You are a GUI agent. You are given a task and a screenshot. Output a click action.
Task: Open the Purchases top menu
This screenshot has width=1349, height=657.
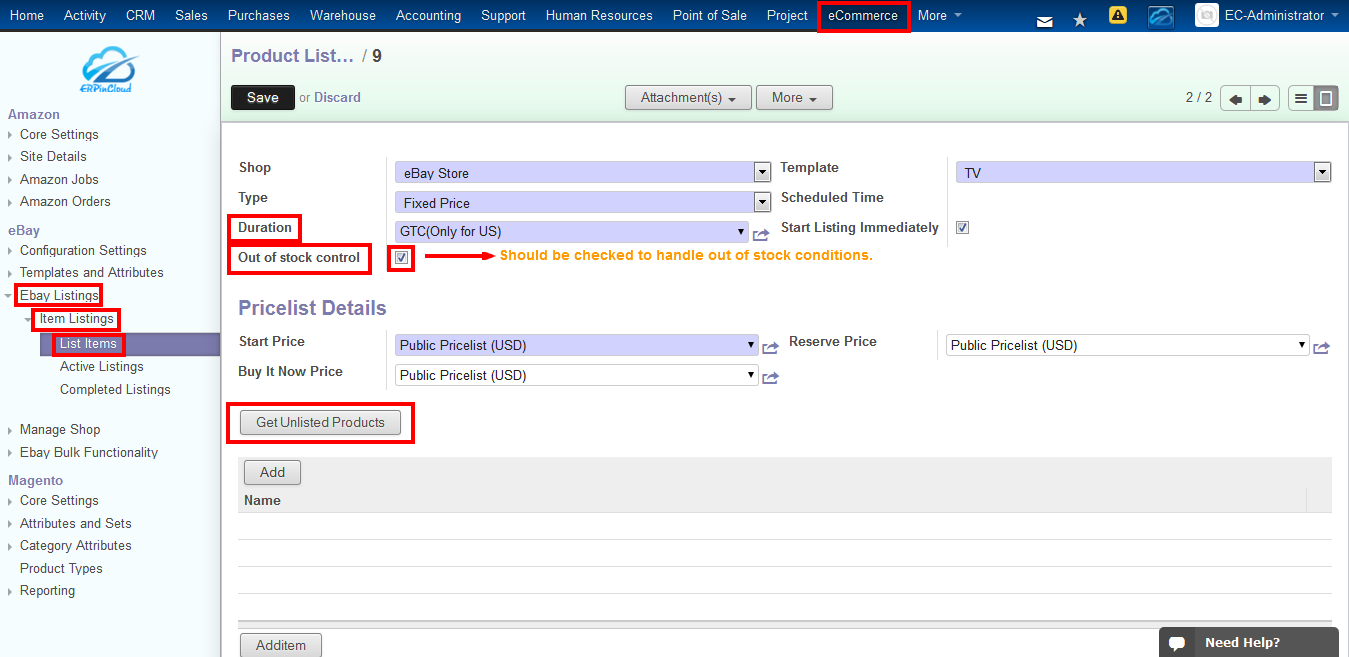[x=259, y=15]
